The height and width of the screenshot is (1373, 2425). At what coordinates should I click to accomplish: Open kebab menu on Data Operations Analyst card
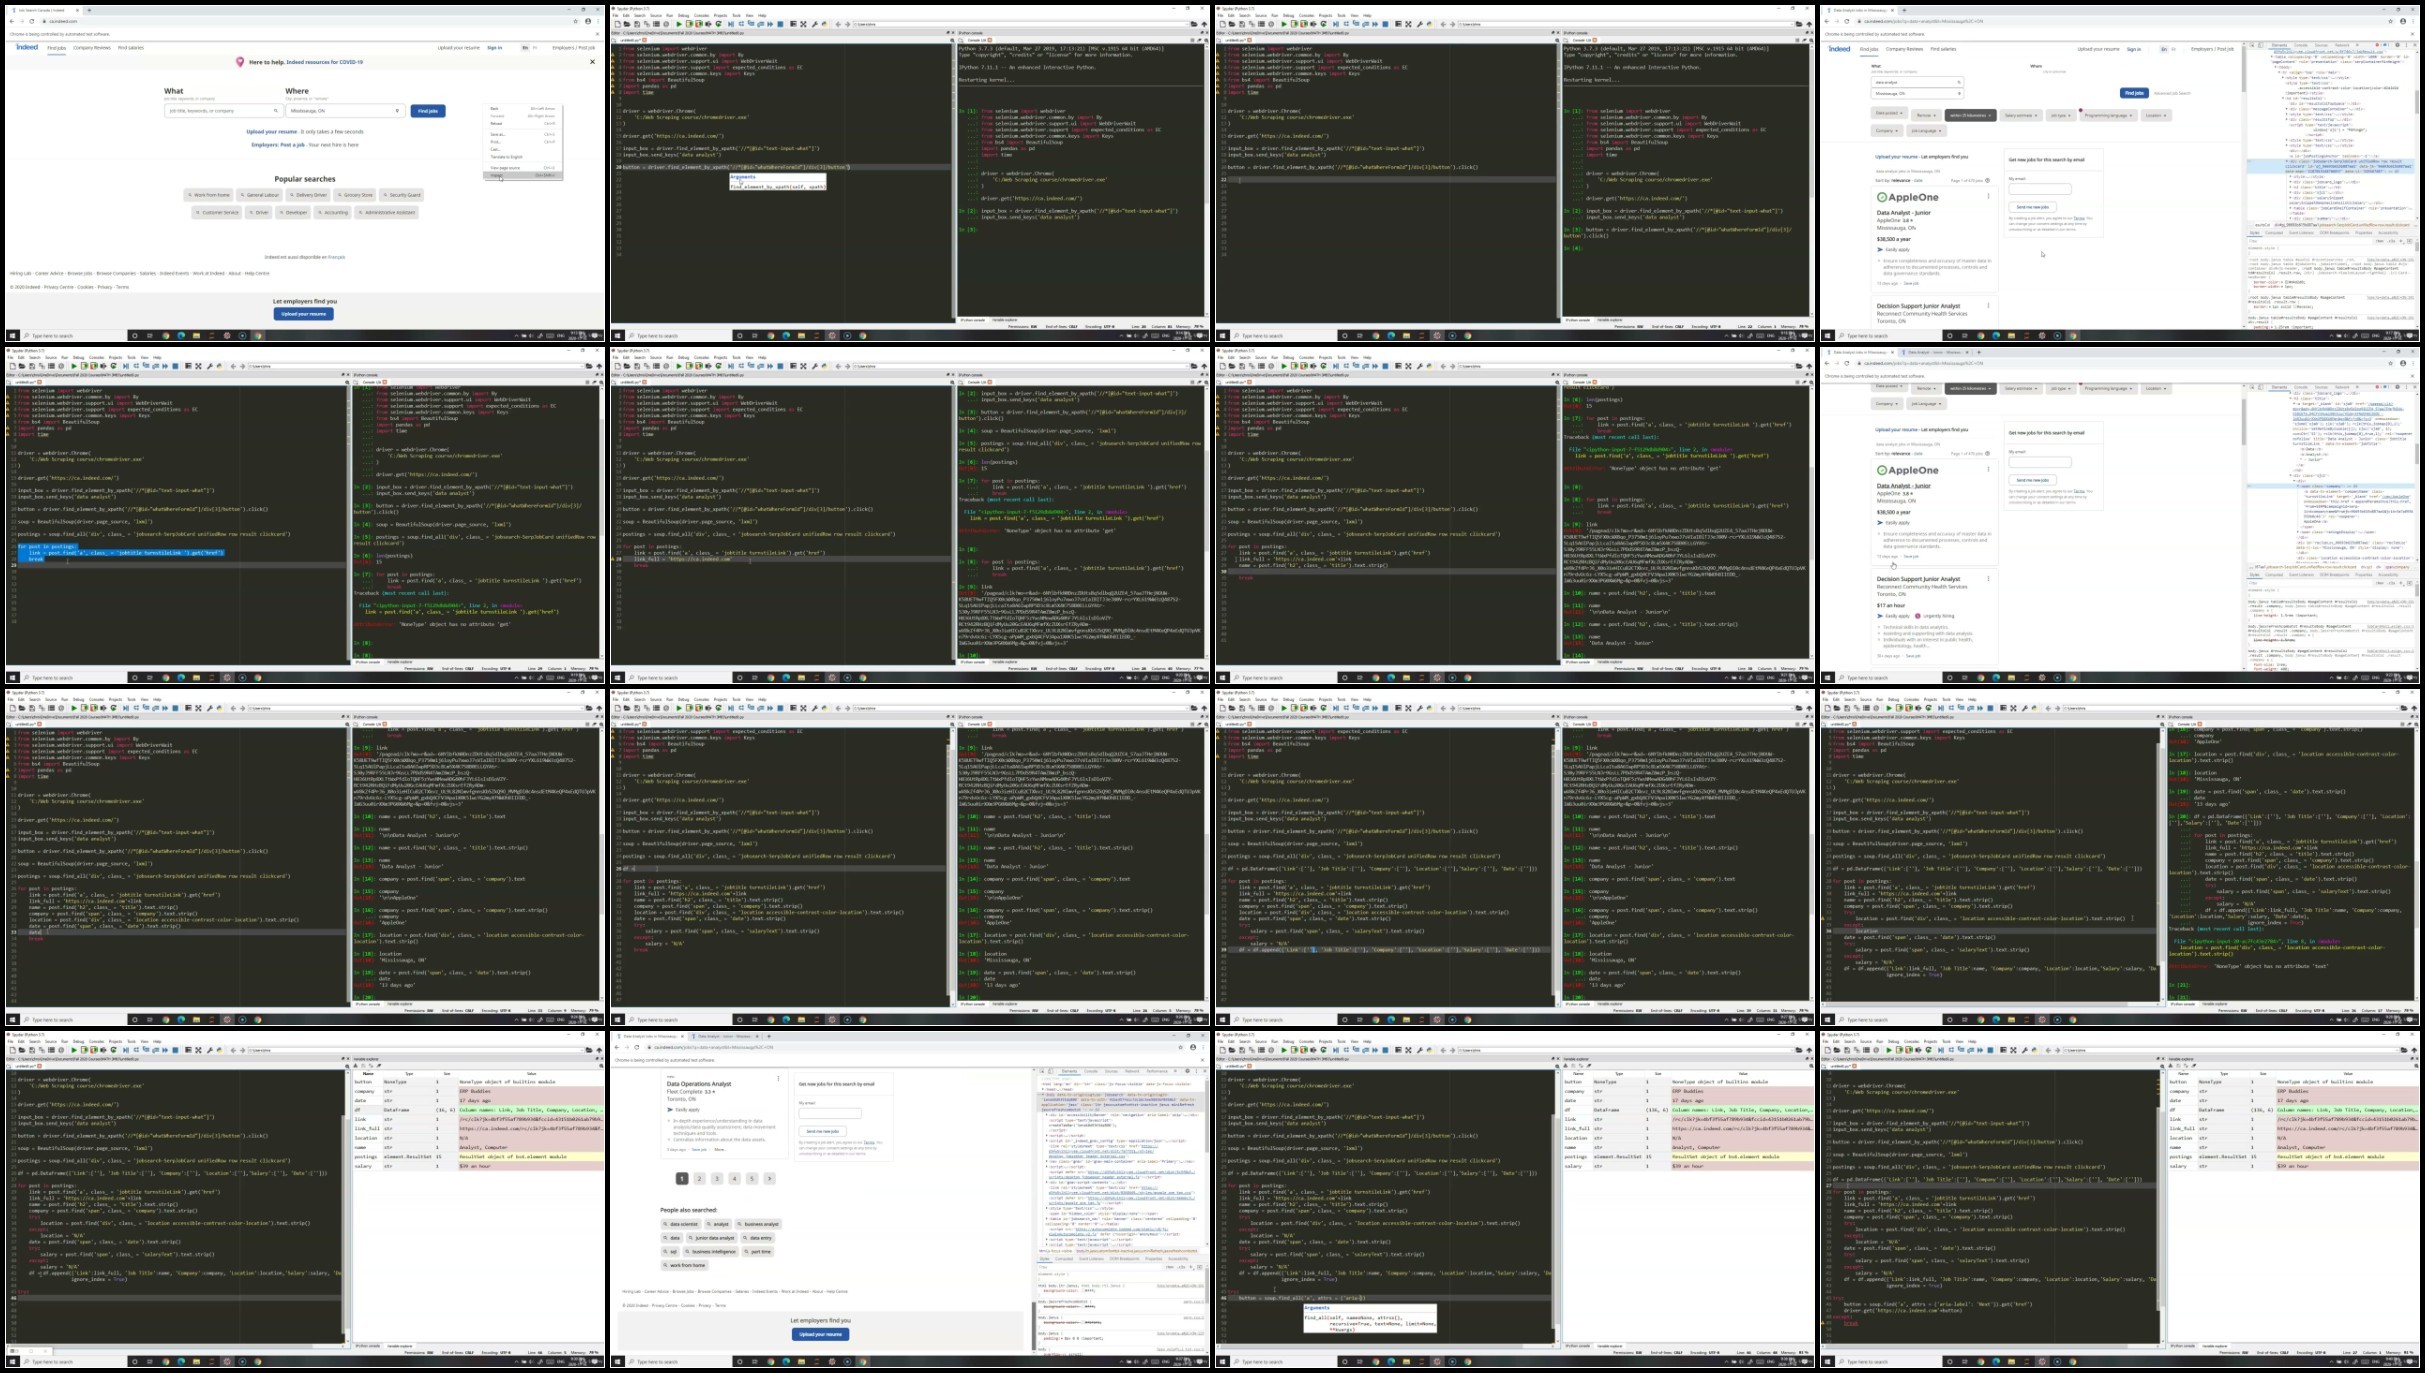(x=778, y=1079)
